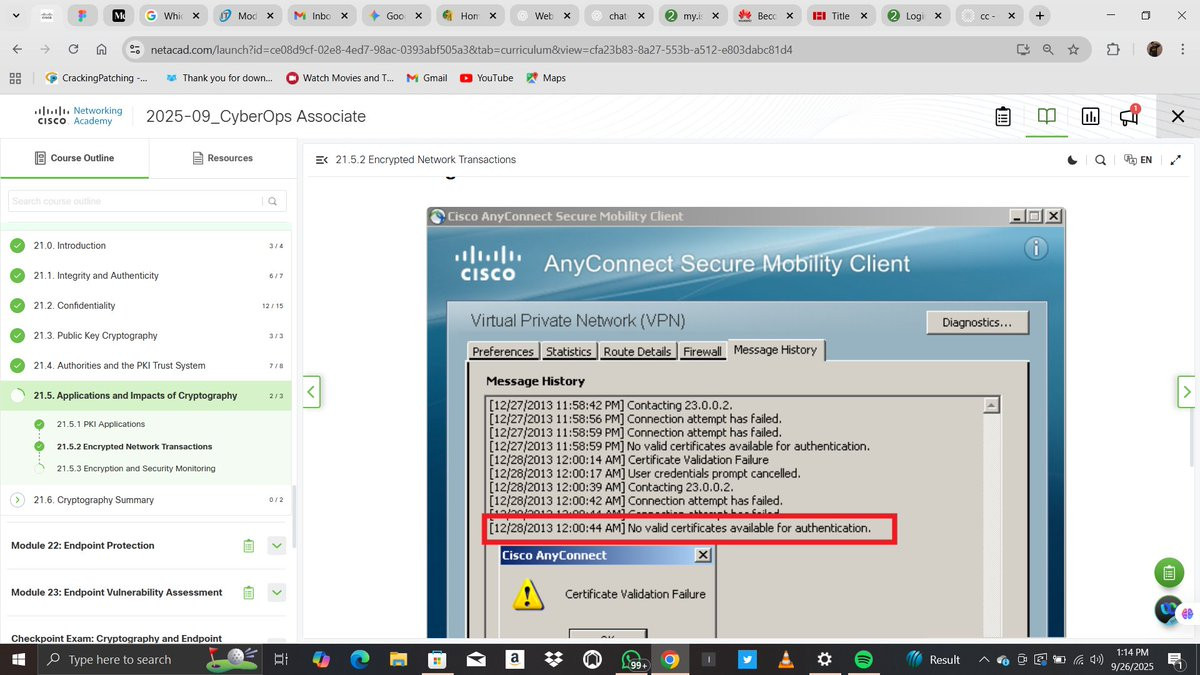The image size is (1200, 675).
Task: Show hidden system tray icons
Action: (x=985, y=659)
